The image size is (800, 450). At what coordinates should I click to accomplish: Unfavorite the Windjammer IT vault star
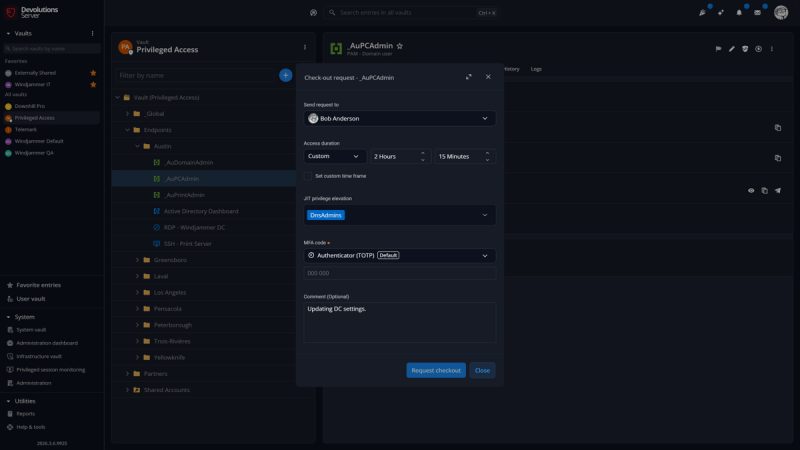tap(93, 85)
